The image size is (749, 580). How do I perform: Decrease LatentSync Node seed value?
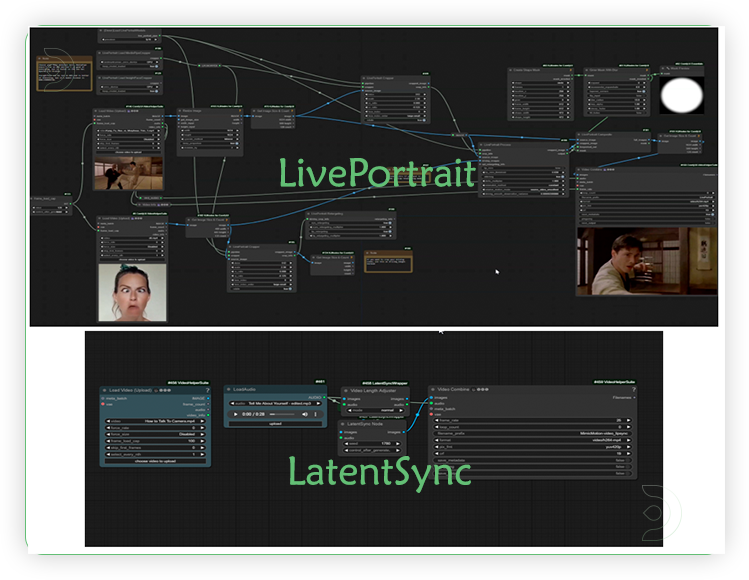(346, 443)
